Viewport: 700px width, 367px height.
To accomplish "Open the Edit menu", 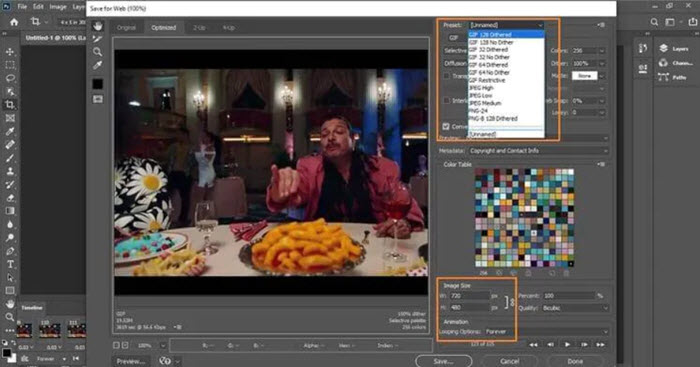I will click(x=38, y=7).
